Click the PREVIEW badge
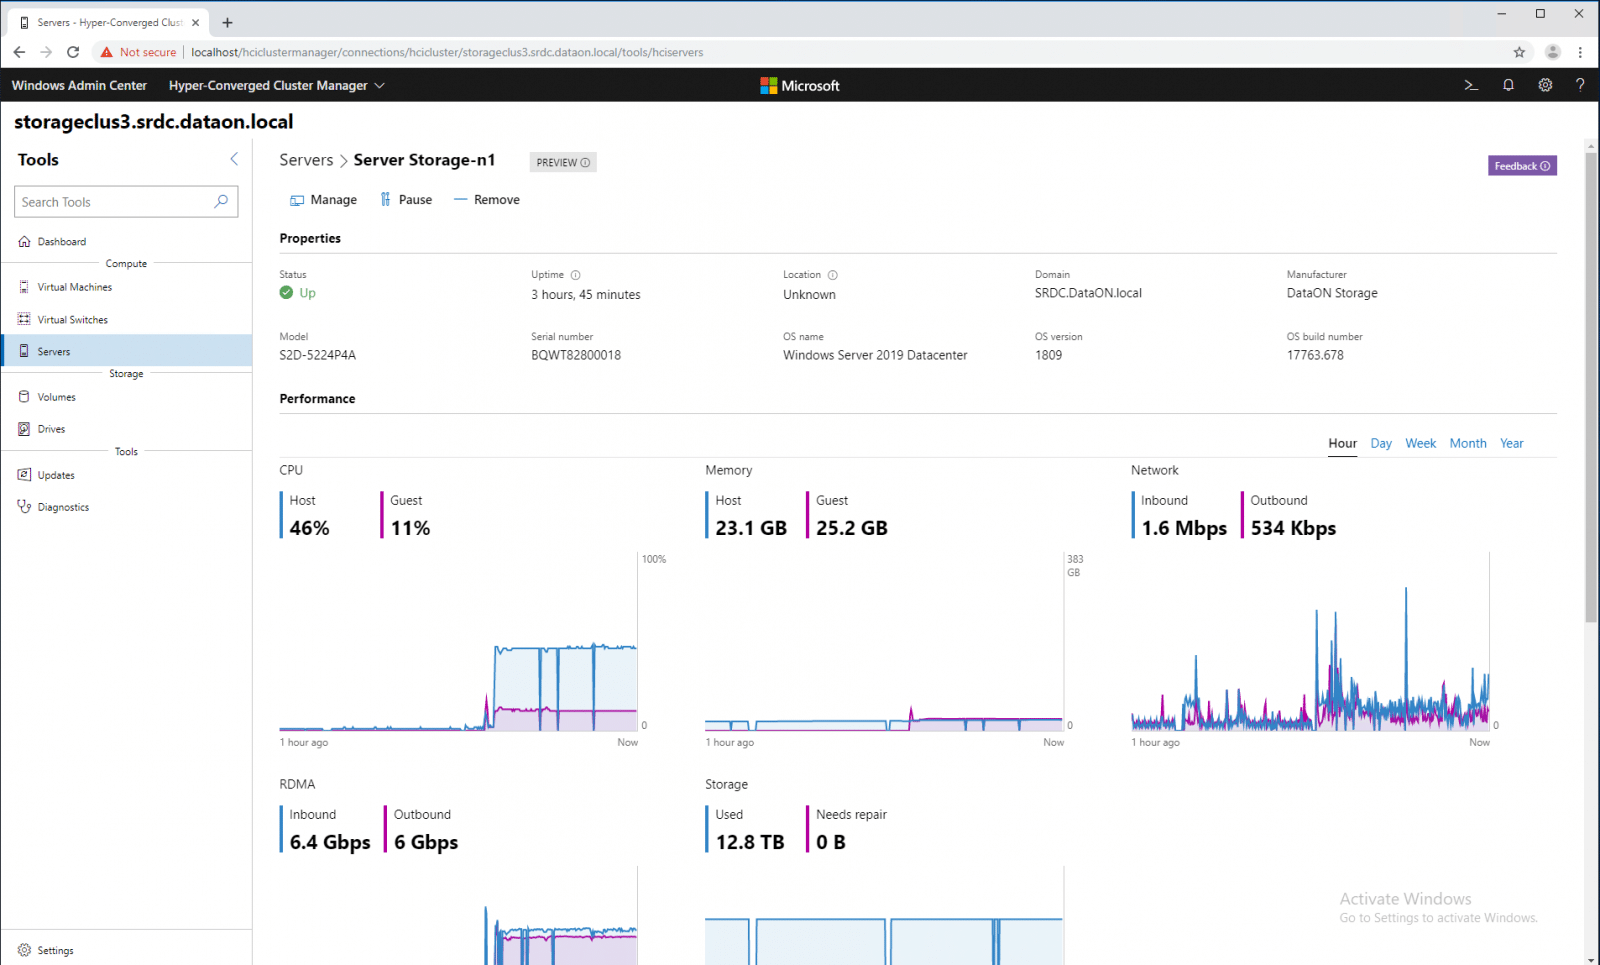 click(563, 162)
